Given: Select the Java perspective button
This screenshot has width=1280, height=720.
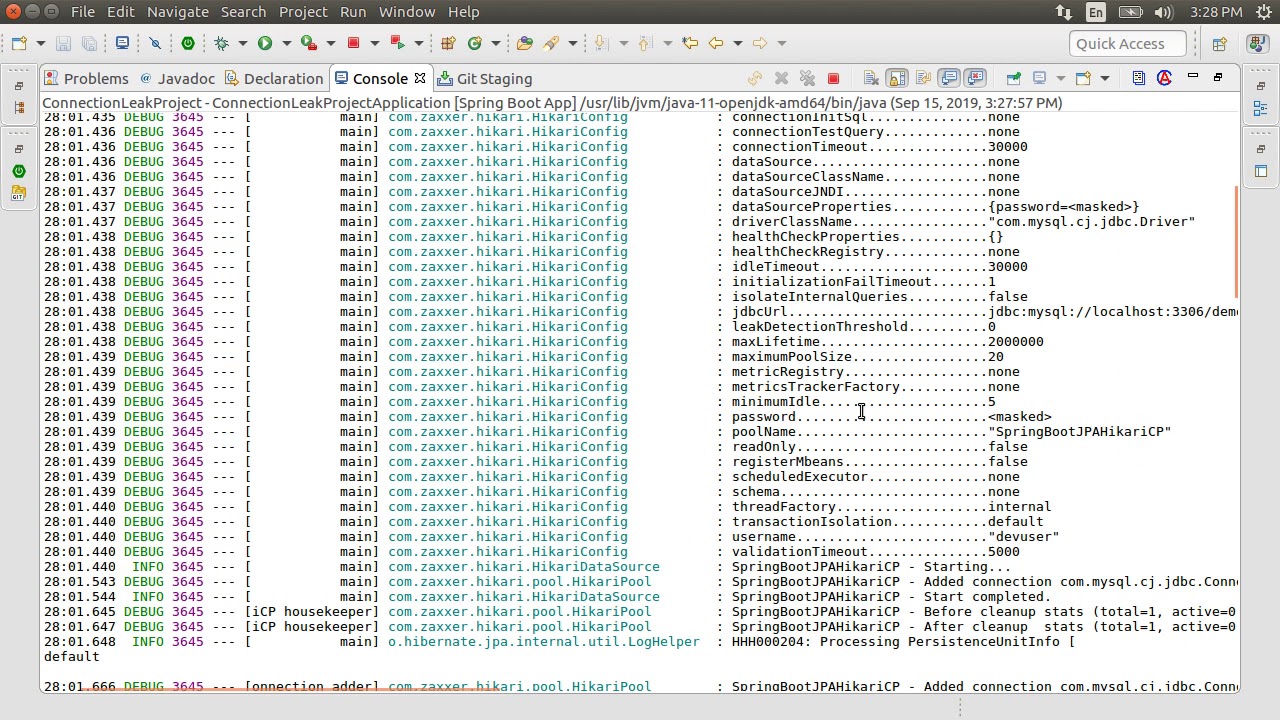Looking at the screenshot, I should [x=1257, y=43].
